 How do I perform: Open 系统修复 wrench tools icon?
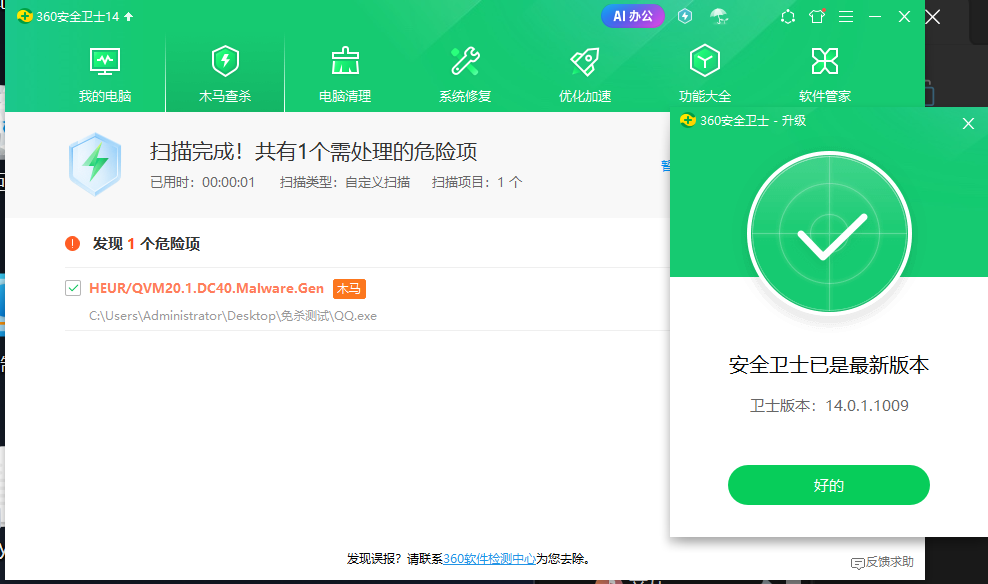[465, 62]
